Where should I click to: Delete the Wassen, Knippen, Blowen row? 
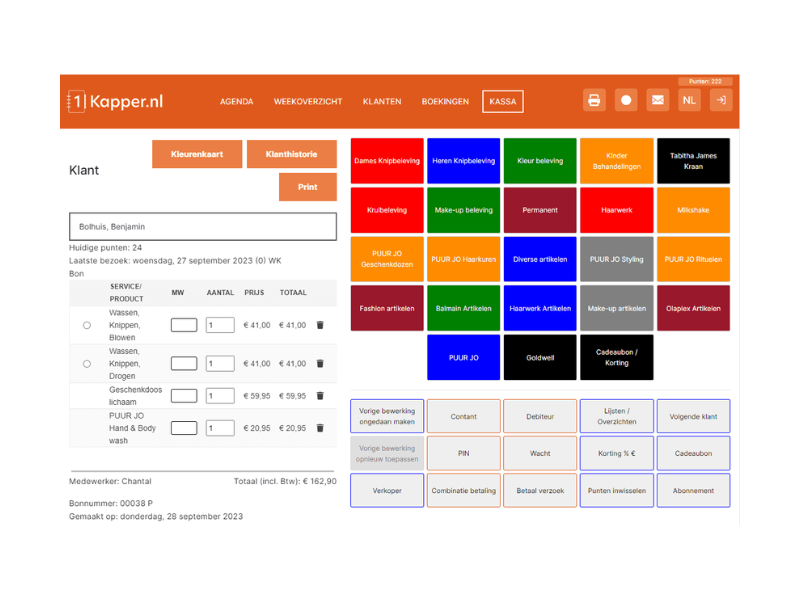tap(320, 325)
